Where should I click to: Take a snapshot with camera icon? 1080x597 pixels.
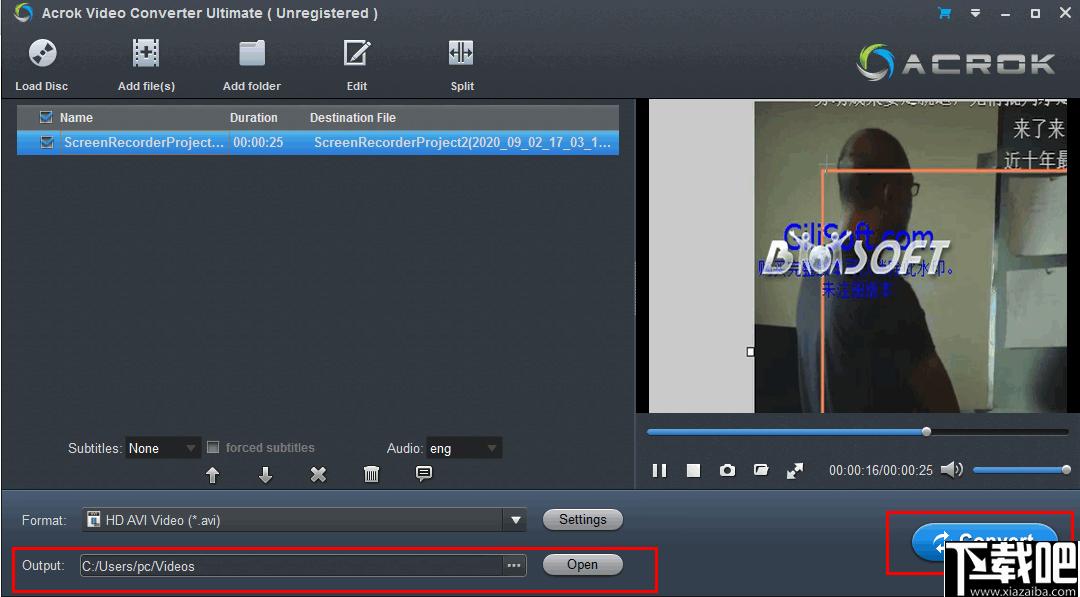pyautogui.click(x=727, y=470)
